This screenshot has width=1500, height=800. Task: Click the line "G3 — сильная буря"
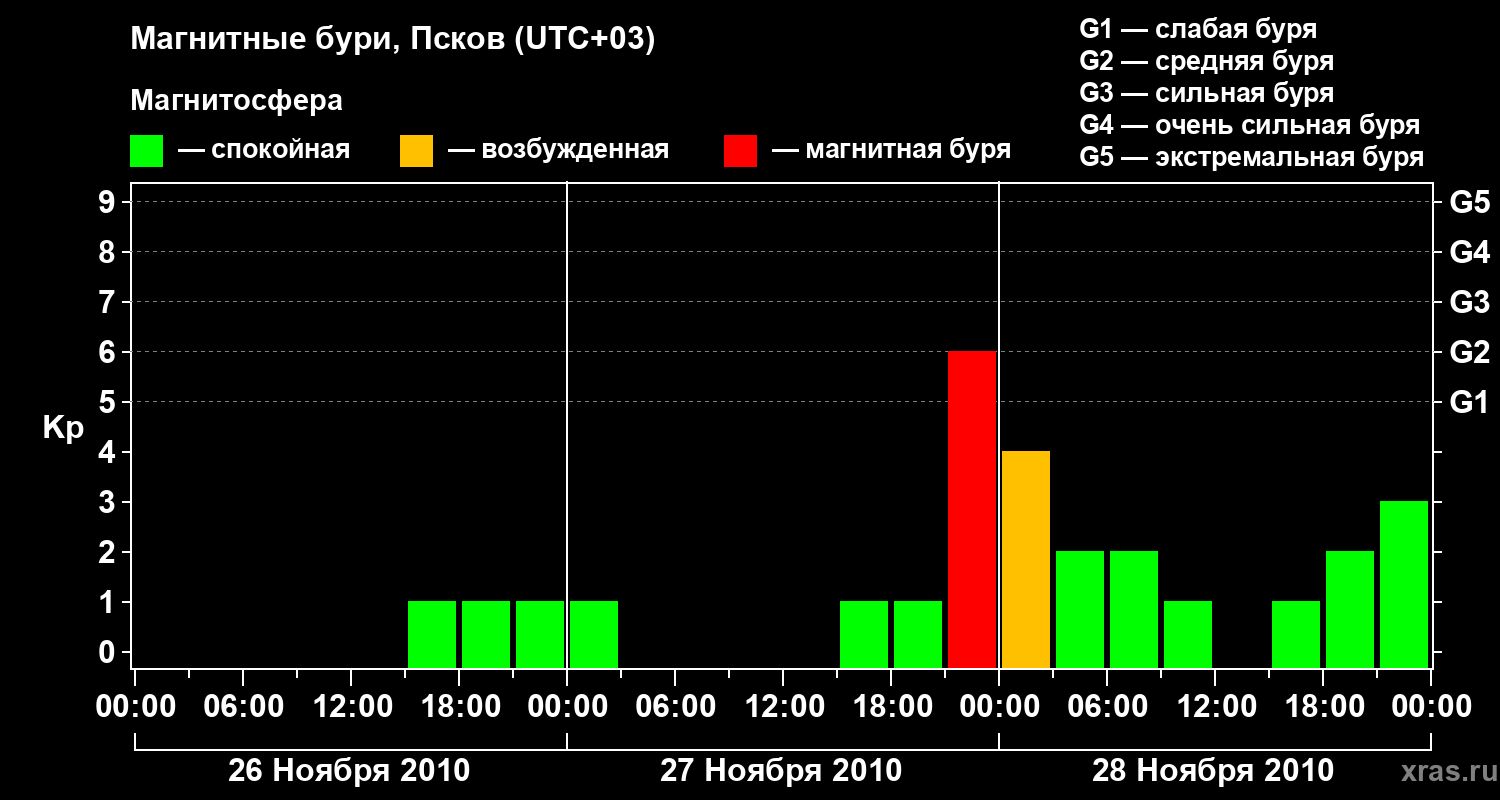(1206, 93)
